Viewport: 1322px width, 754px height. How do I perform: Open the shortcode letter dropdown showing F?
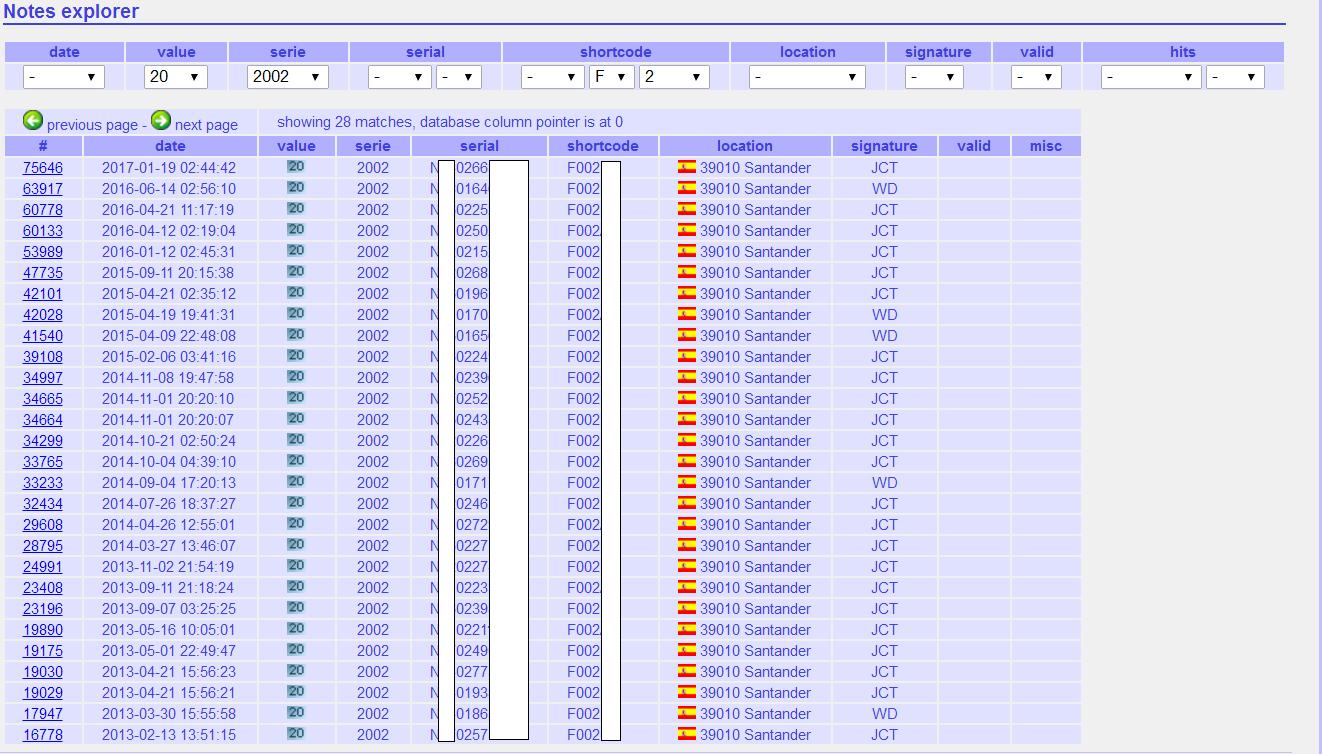(x=611, y=76)
